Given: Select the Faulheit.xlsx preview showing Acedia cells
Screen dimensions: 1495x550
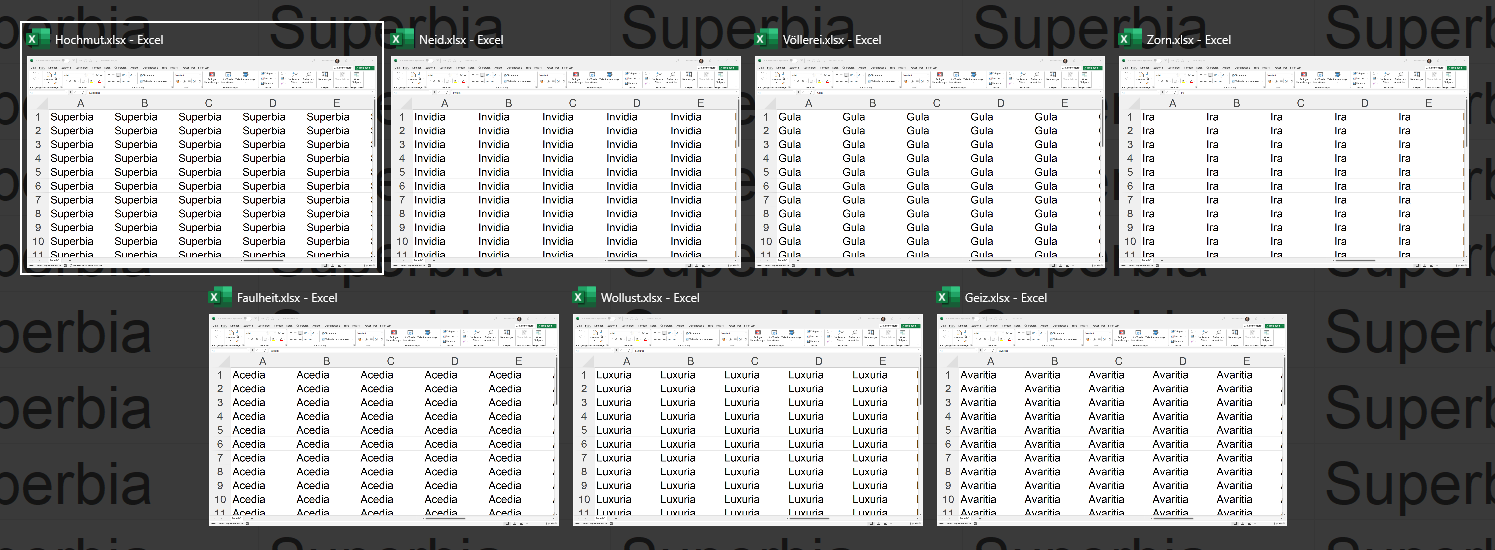Looking at the screenshot, I should click(x=384, y=420).
